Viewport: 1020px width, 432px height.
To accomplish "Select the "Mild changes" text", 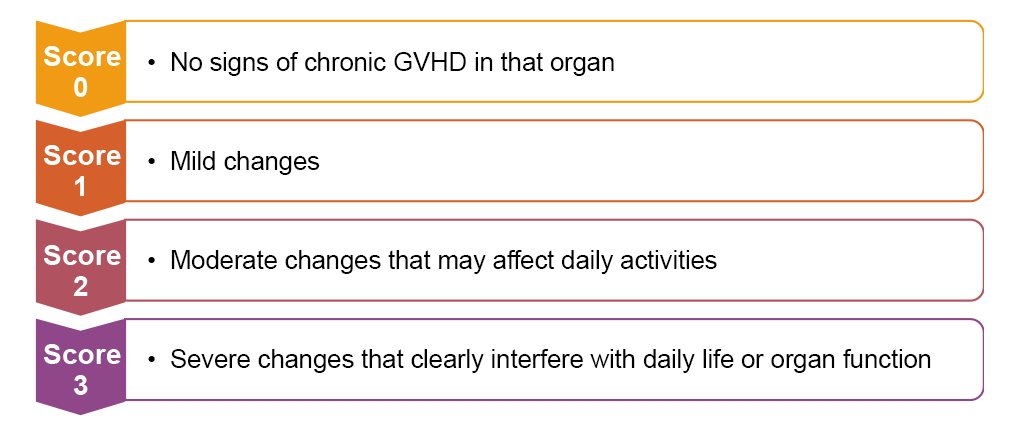I will point(245,161).
